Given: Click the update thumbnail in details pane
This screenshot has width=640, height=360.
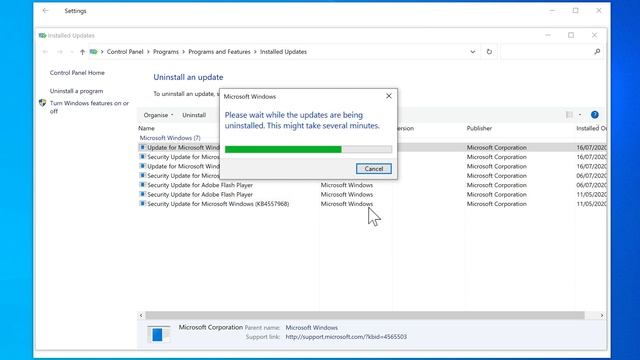Looking at the screenshot, I should click(x=158, y=335).
